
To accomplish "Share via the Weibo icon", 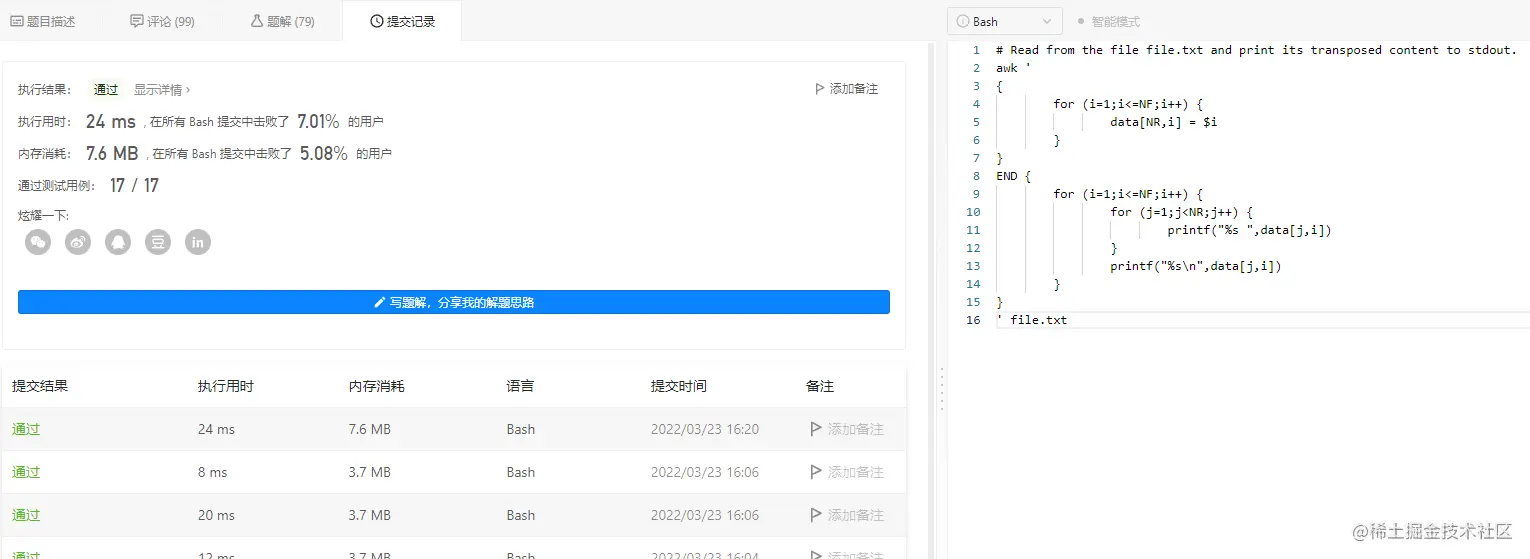I will (x=78, y=242).
